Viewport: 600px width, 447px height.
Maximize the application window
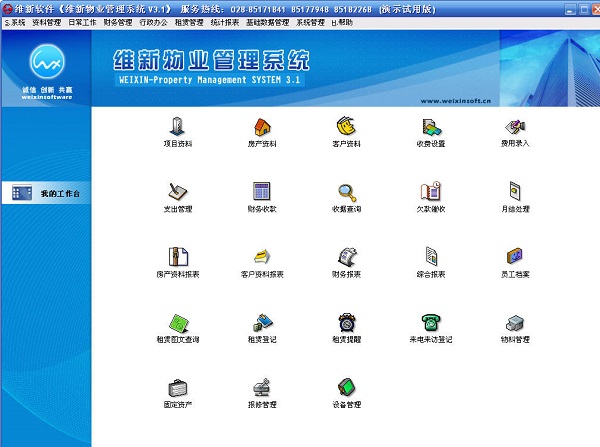pos(584,10)
